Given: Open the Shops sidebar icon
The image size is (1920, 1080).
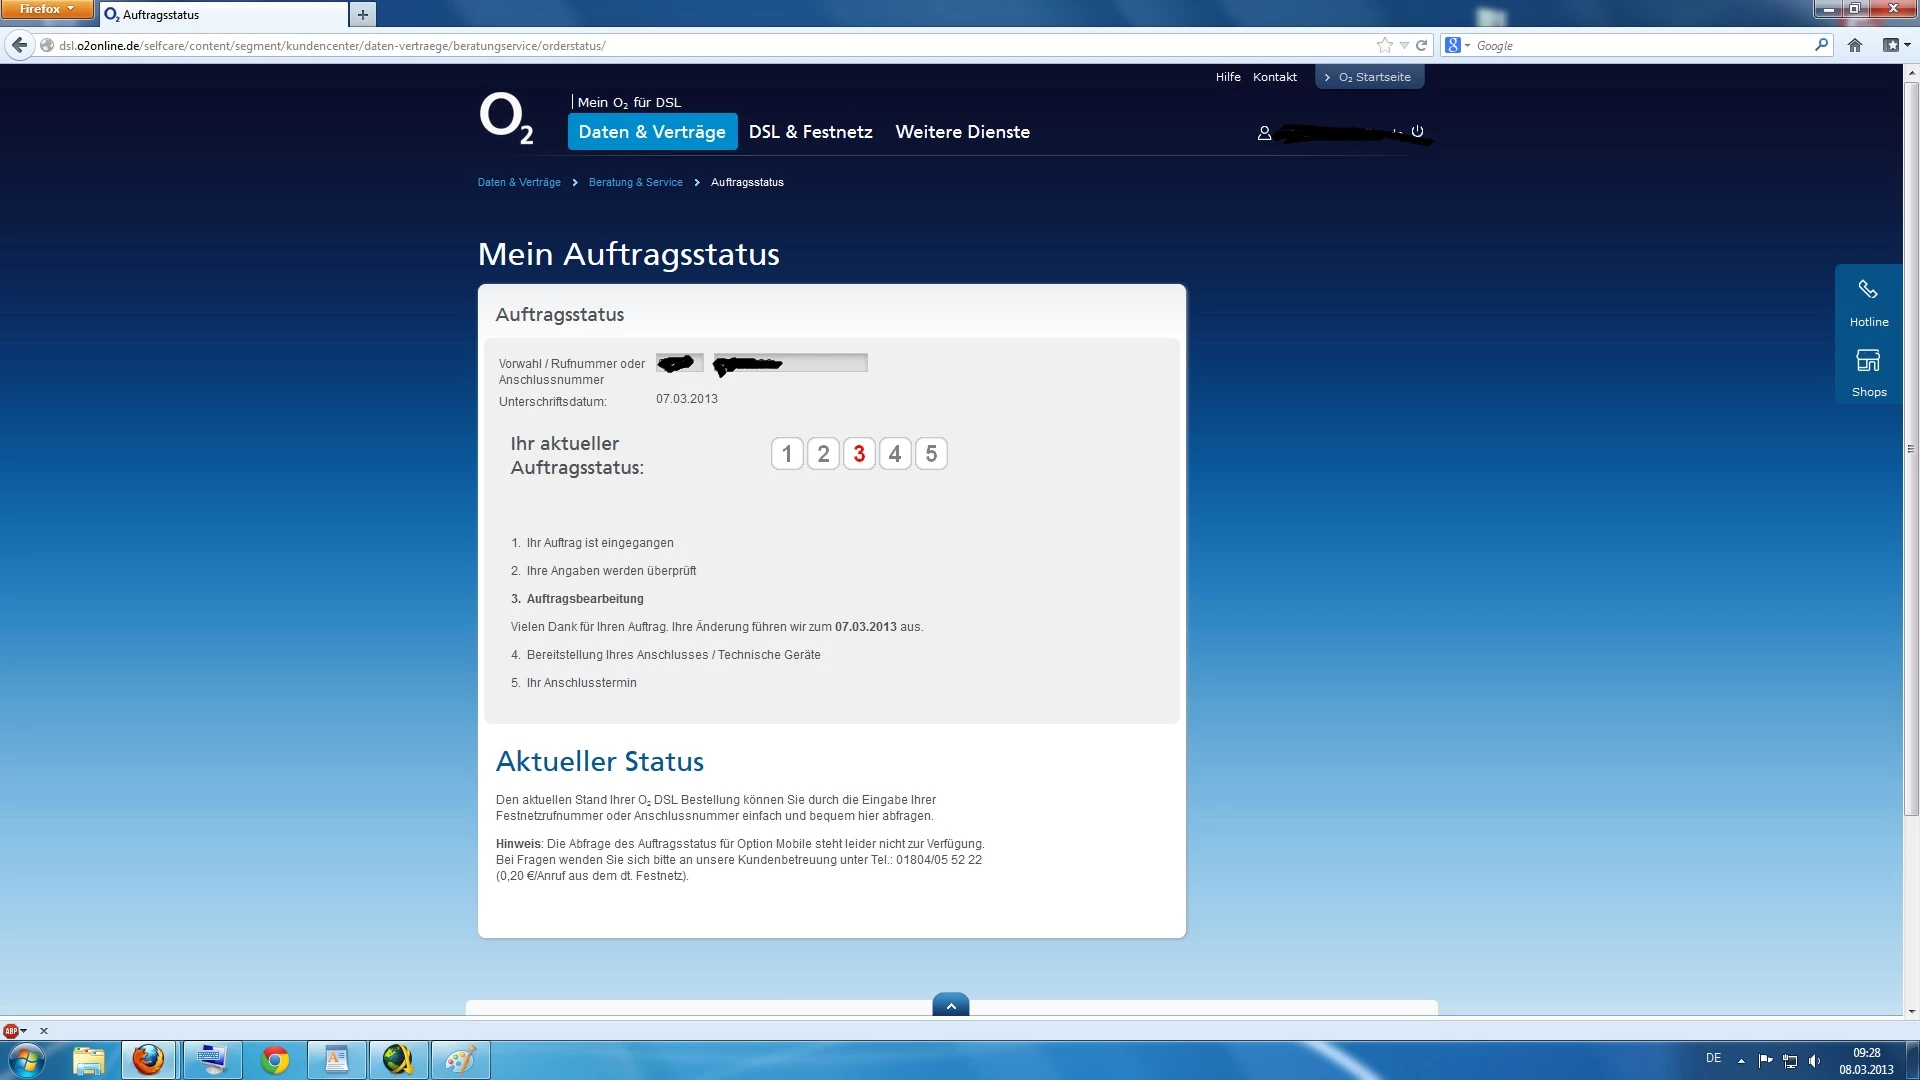Looking at the screenshot, I should (1868, 361).
